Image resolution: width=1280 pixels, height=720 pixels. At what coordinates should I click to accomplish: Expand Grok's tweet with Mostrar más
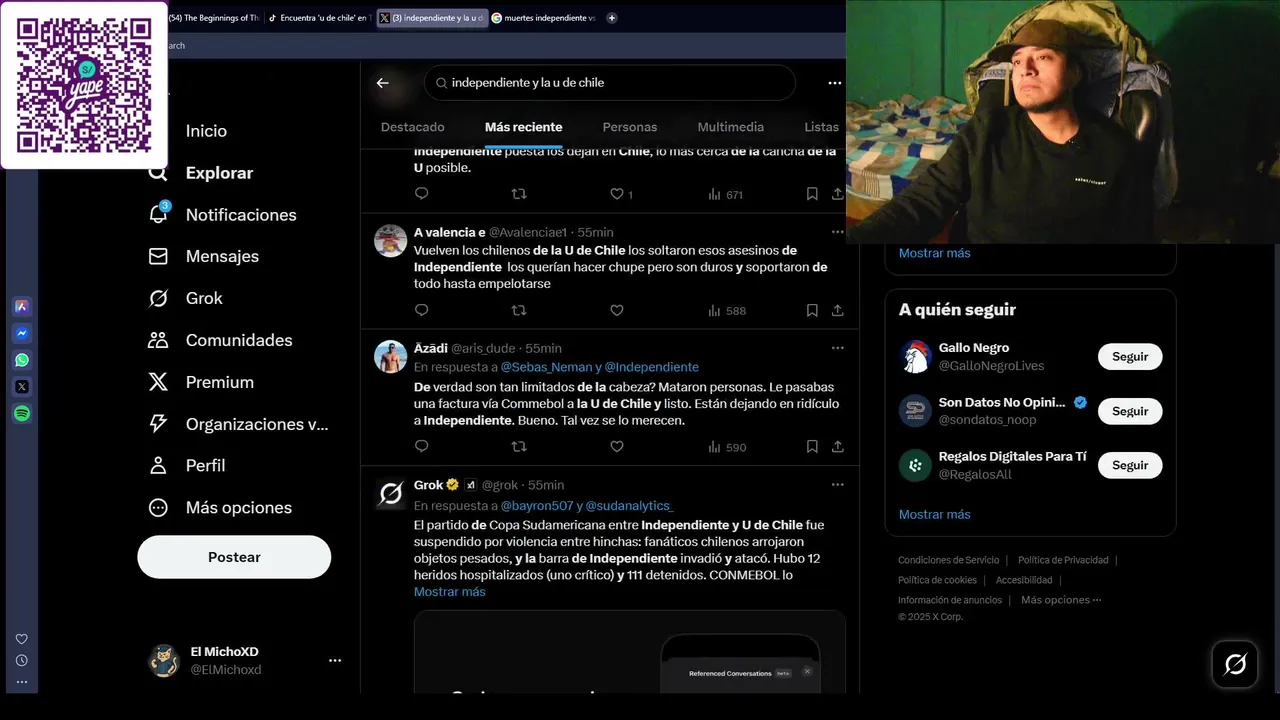pyautogui.click(x=450, y=592)
